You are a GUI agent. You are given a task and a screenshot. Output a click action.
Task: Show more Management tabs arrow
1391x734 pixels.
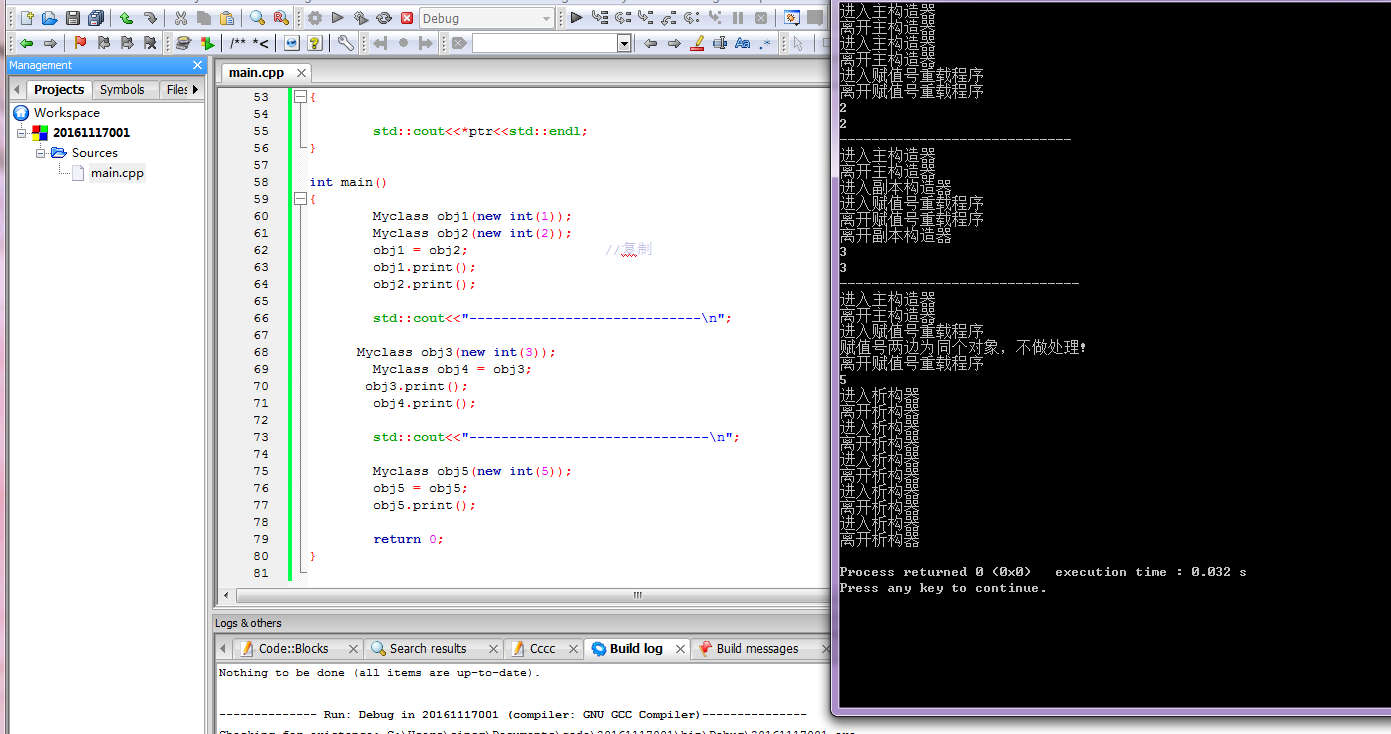tap(195, 89)
